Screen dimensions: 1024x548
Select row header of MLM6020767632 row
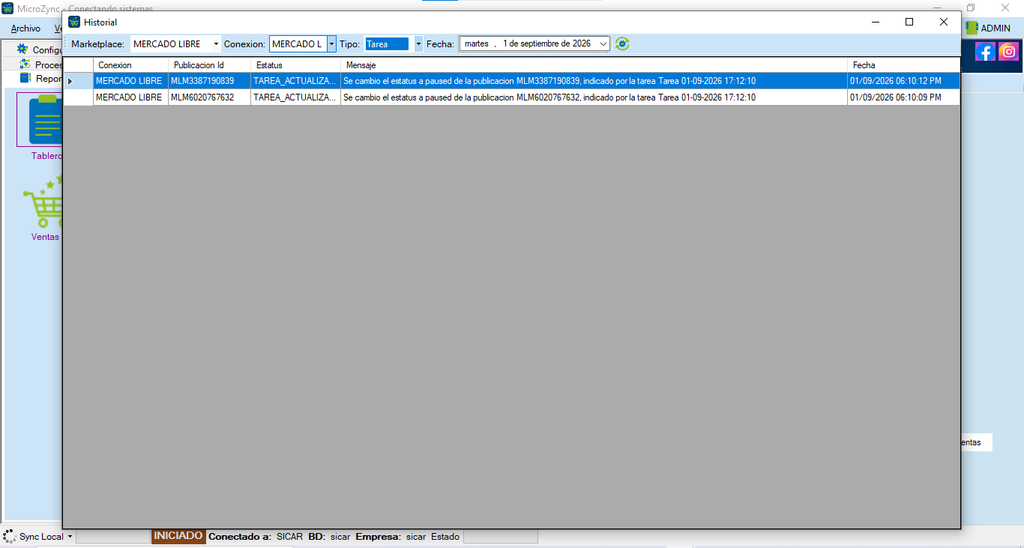78,97
